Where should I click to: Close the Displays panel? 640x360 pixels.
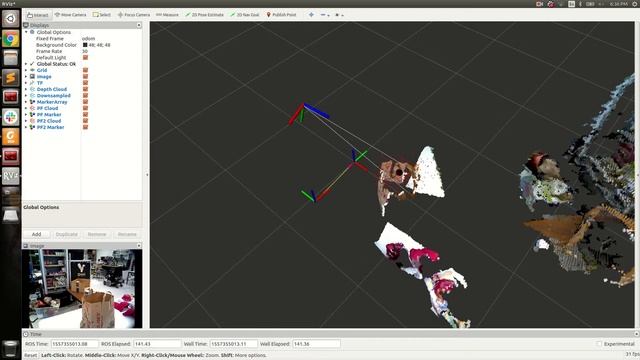139,25
